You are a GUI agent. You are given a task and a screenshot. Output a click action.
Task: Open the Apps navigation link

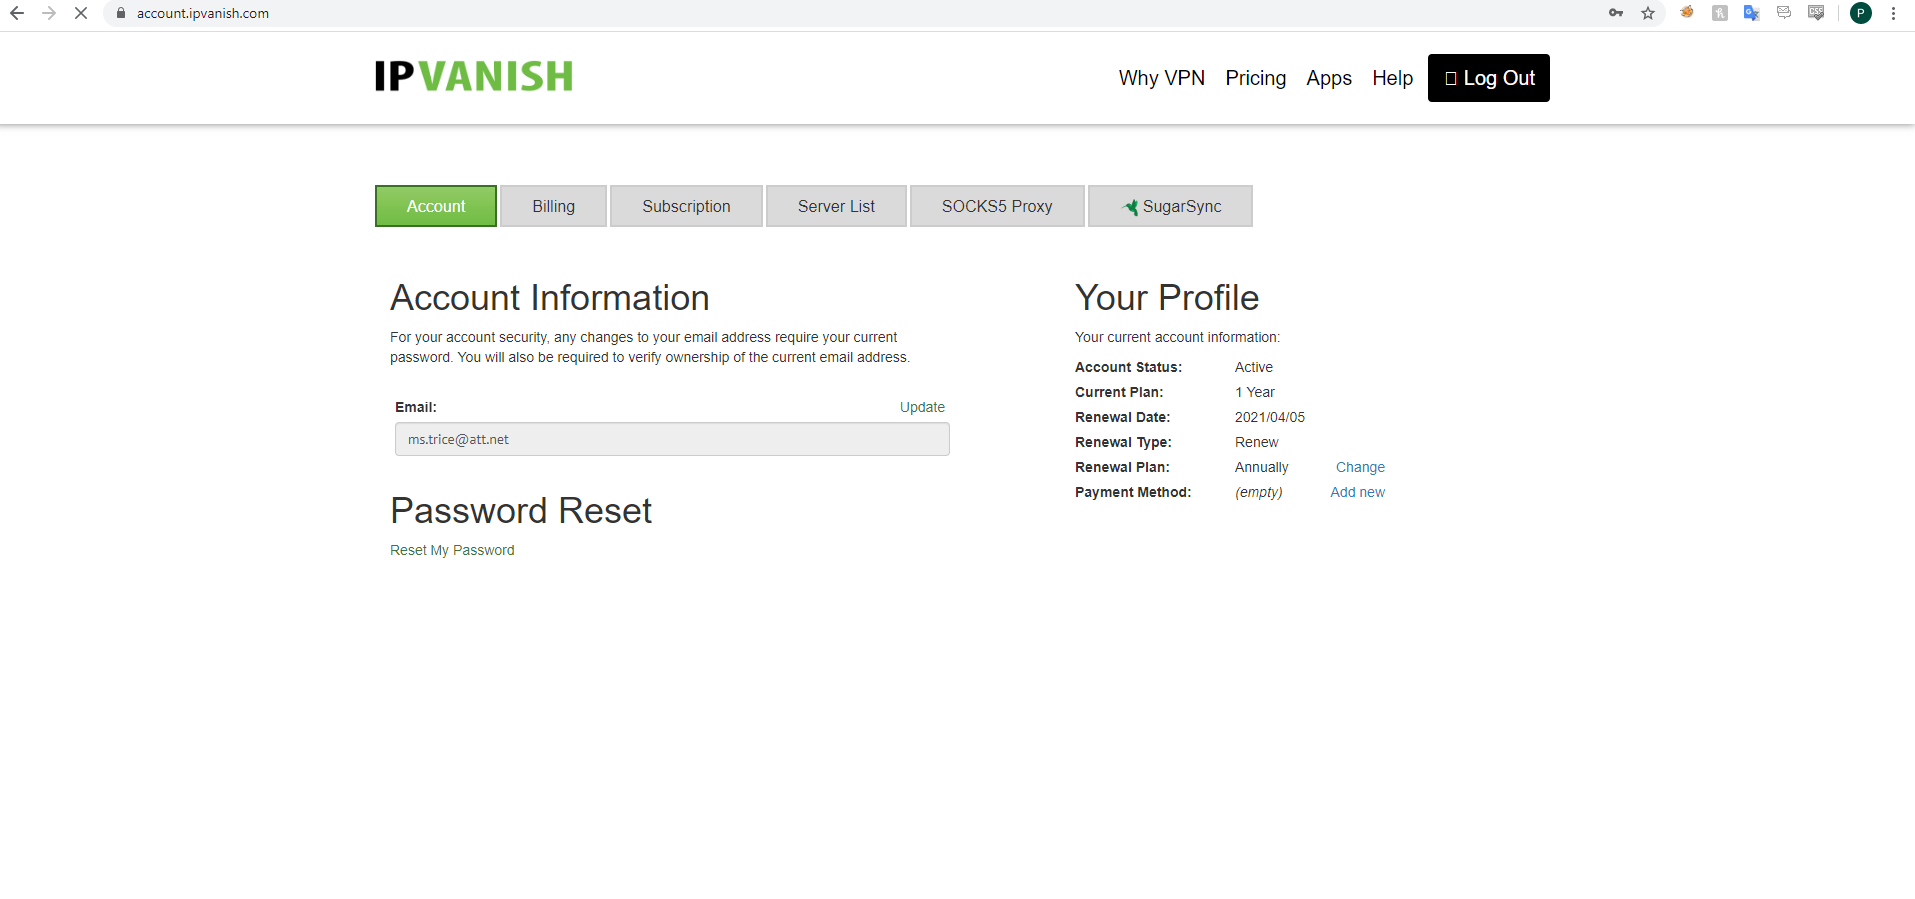(1329, 78)
